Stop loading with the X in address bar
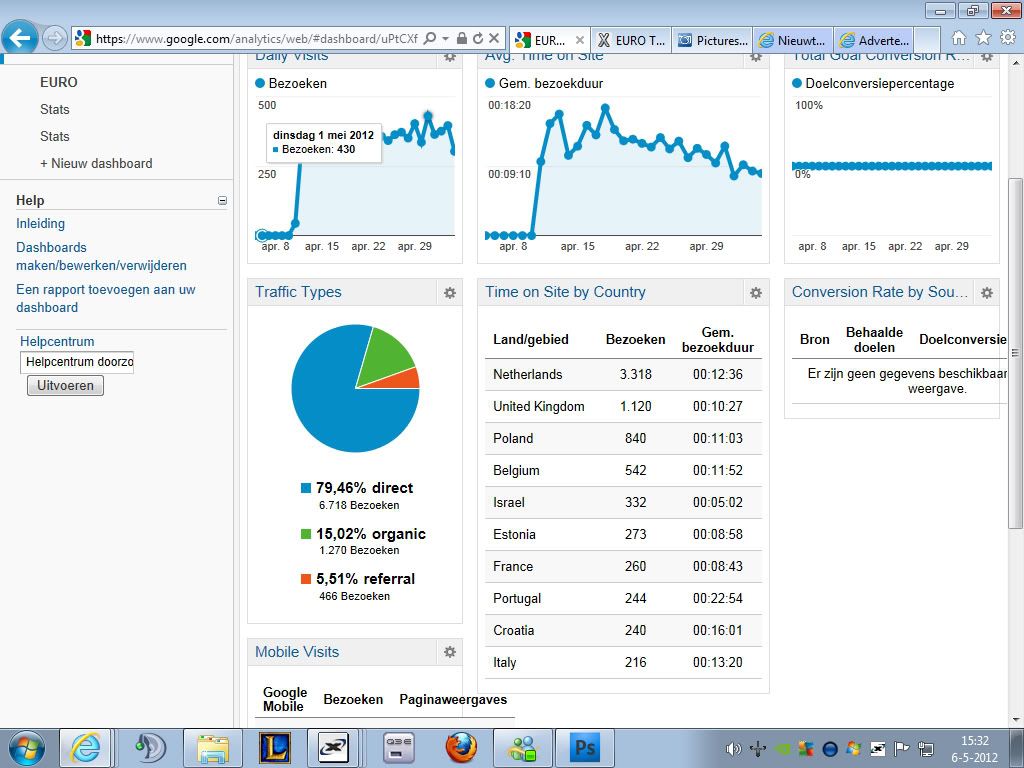This screenshot has width=1024, height=768. tap(494, 39)
